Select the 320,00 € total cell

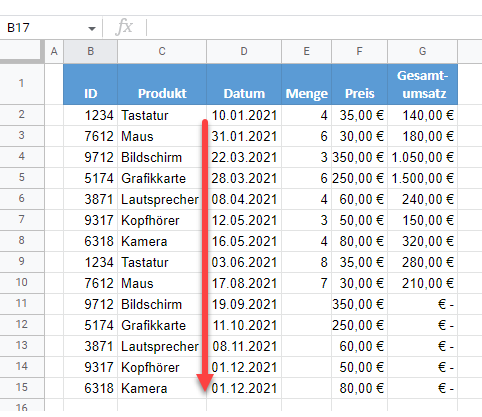422,241
